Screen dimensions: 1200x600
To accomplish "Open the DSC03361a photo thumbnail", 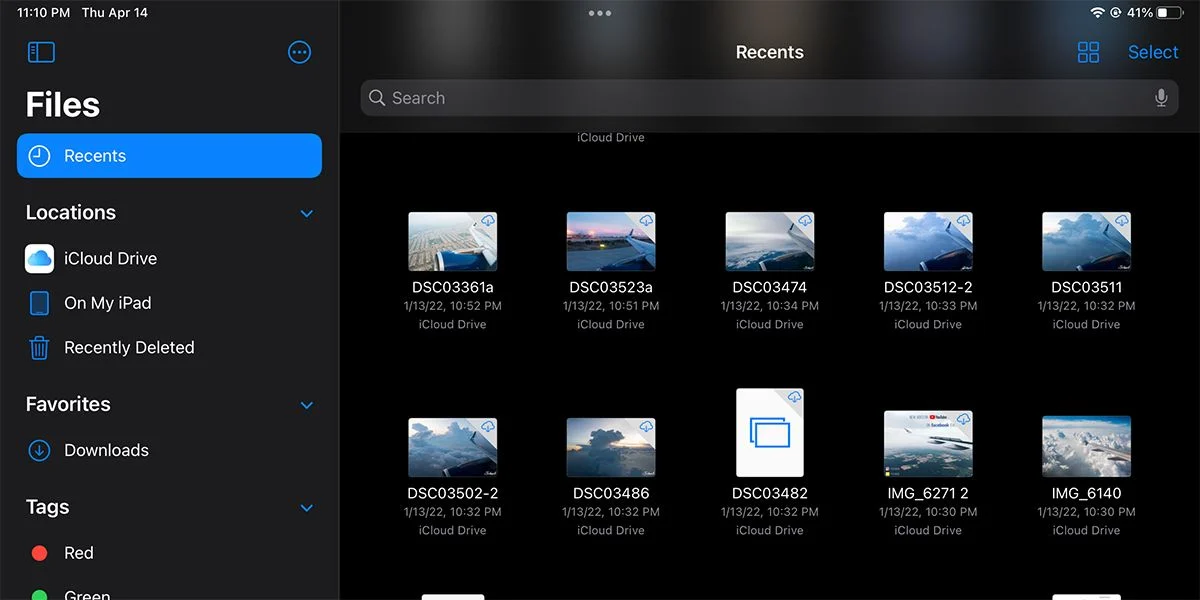I will (452, 242).
